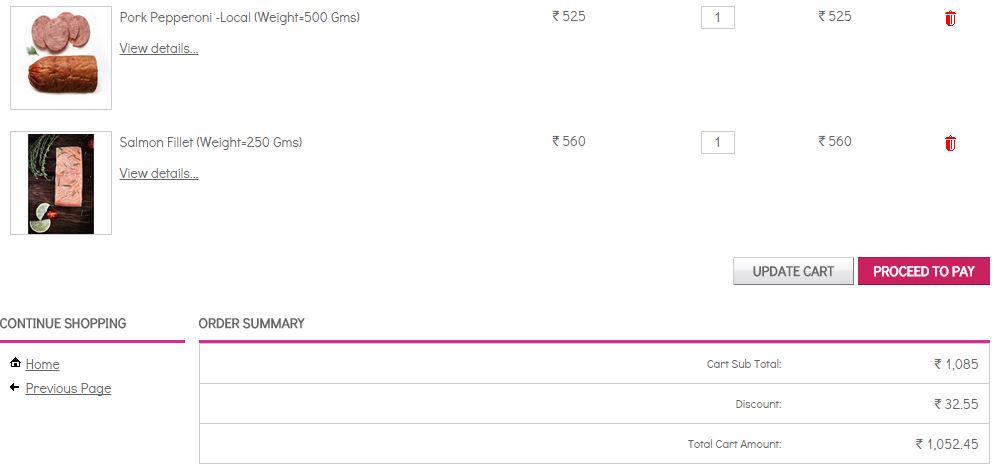Viewport: 995px width, 465px height.
Task: Click the Salmon Fillet quantity field
Action: pyautogui.click(x=718, y=143)
